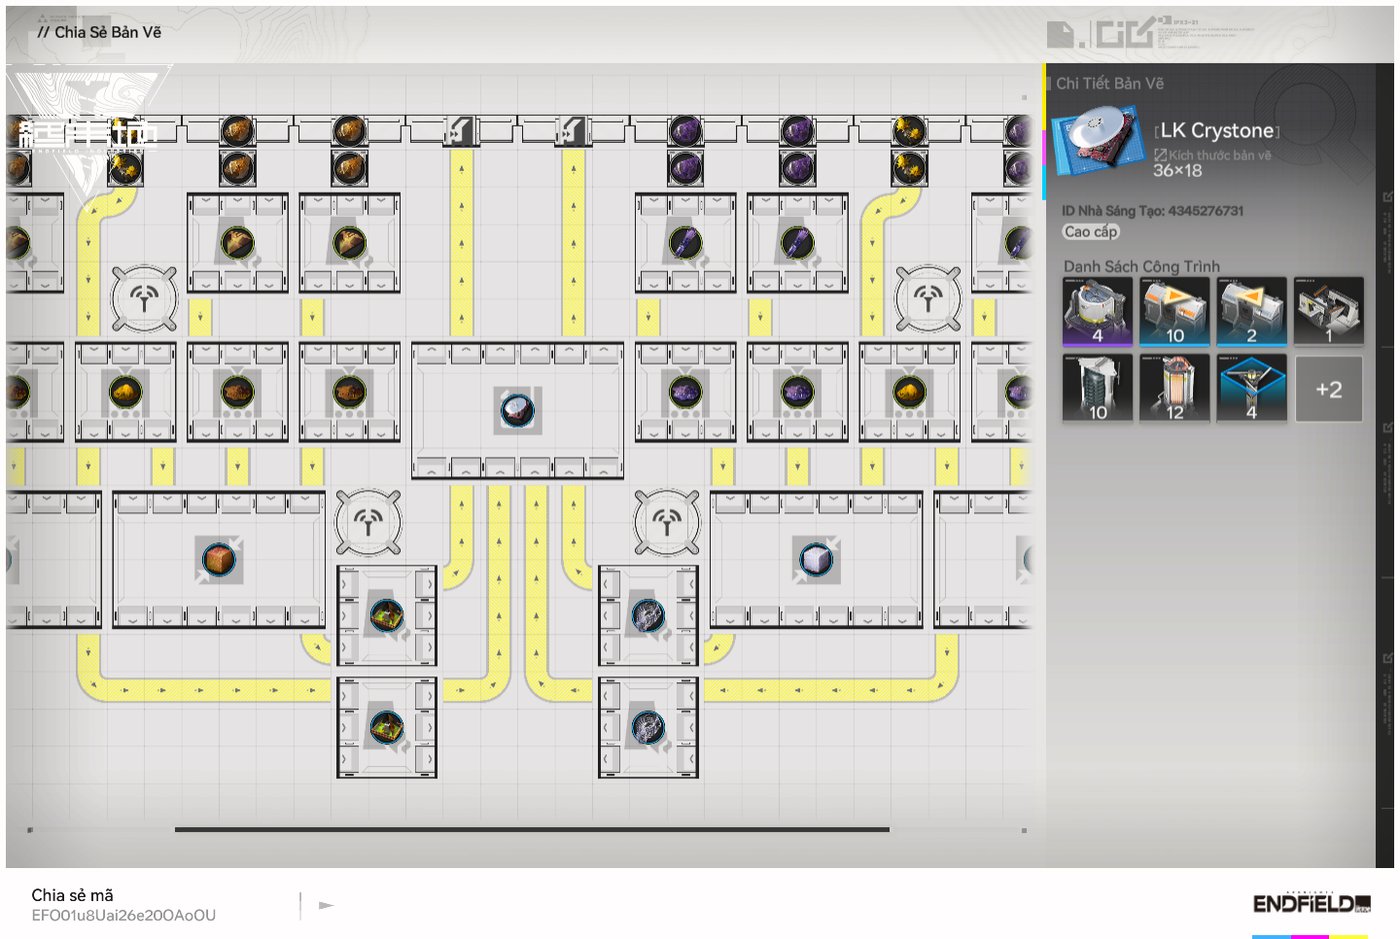
Task: Select the blue-framed pylon tile with count 4
Action: (1251, 388)
